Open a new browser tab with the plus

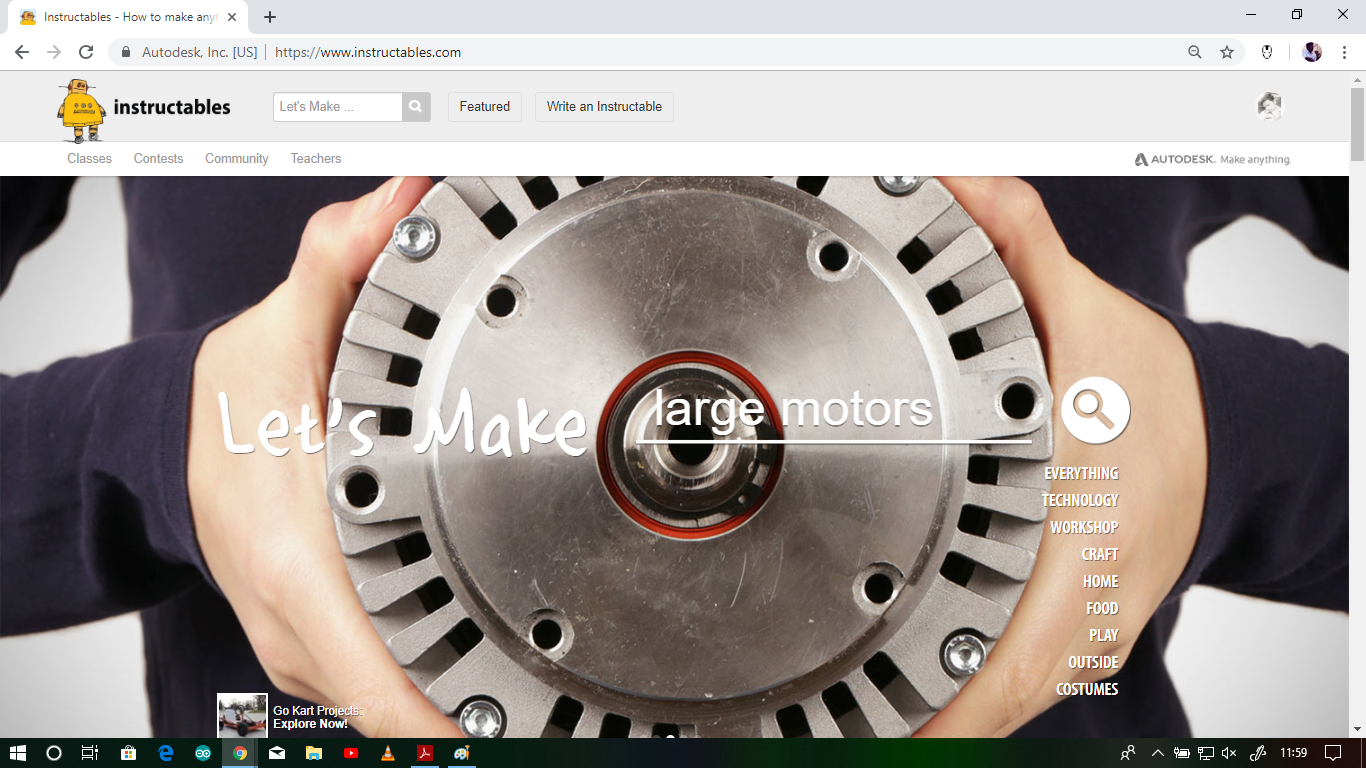pyautogui.click(x=270, y=17)
